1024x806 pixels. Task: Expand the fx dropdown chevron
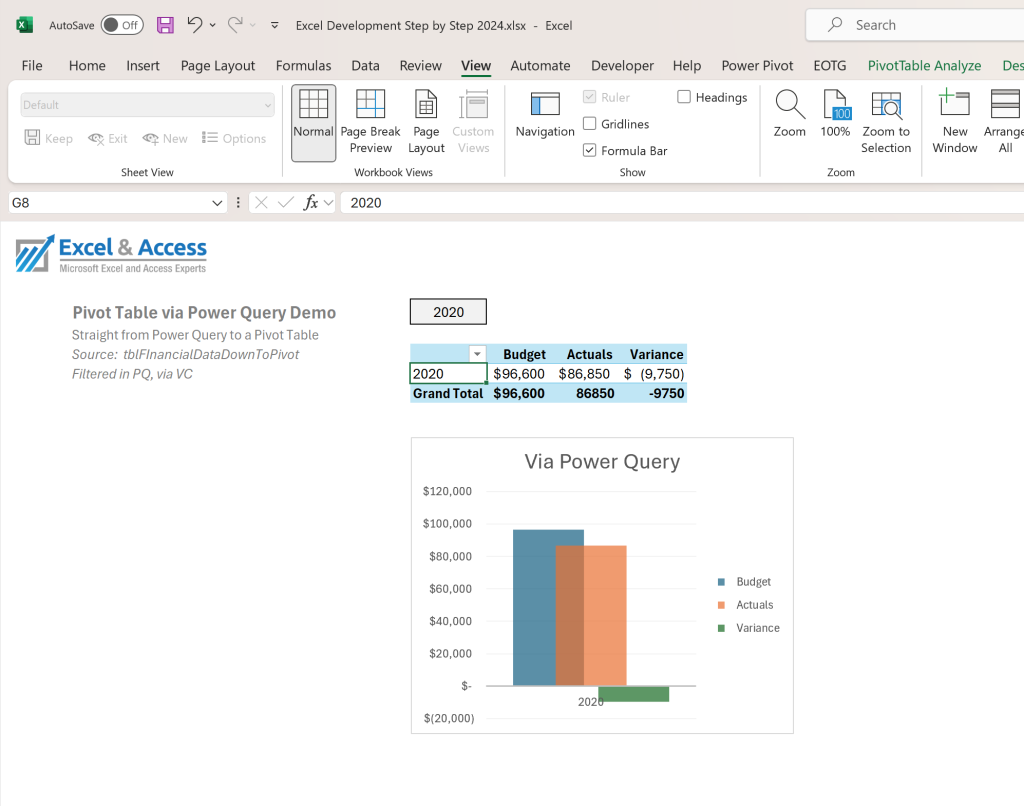tap(328, 203)
